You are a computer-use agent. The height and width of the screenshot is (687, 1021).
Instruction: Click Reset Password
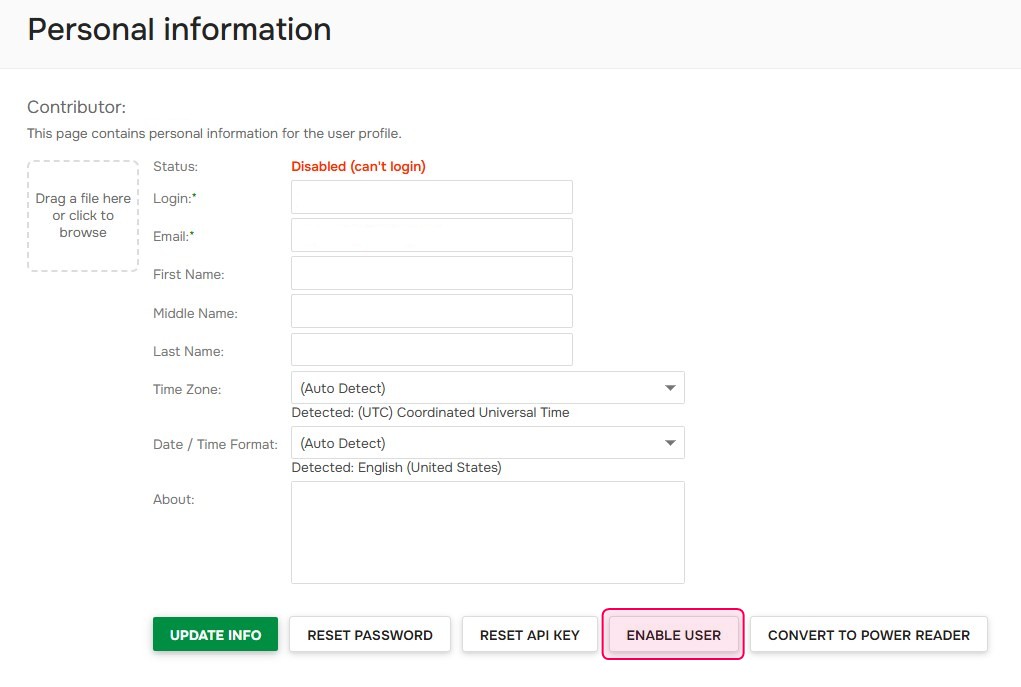pyautogui.click(x=369, y=634)
